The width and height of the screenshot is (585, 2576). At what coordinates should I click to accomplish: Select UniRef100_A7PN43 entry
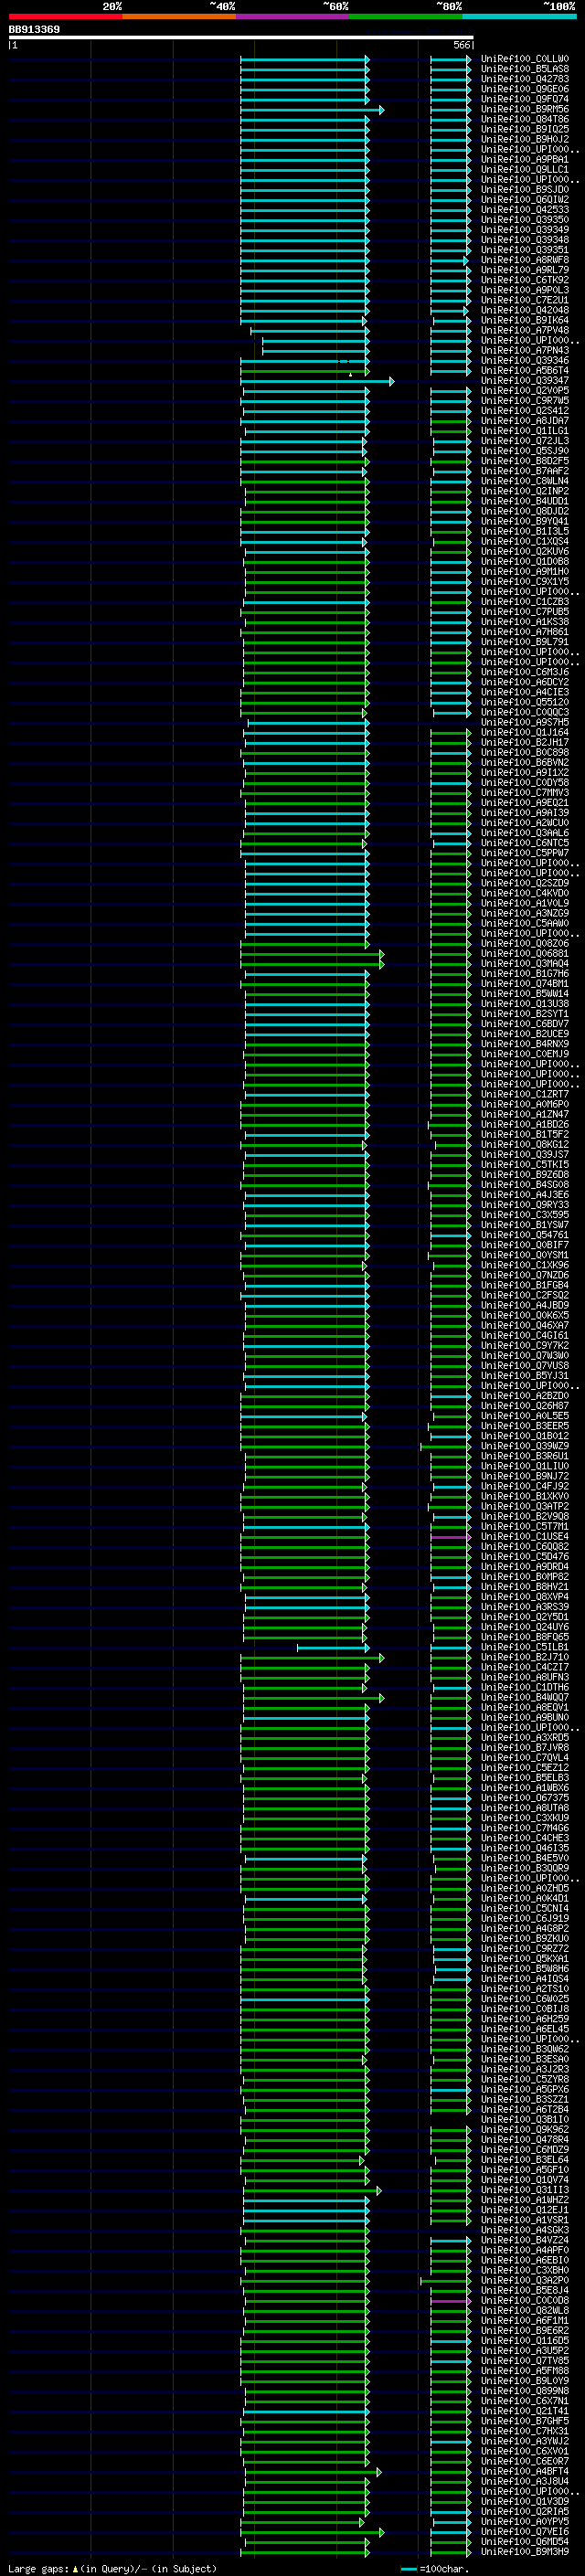(525, 350)
